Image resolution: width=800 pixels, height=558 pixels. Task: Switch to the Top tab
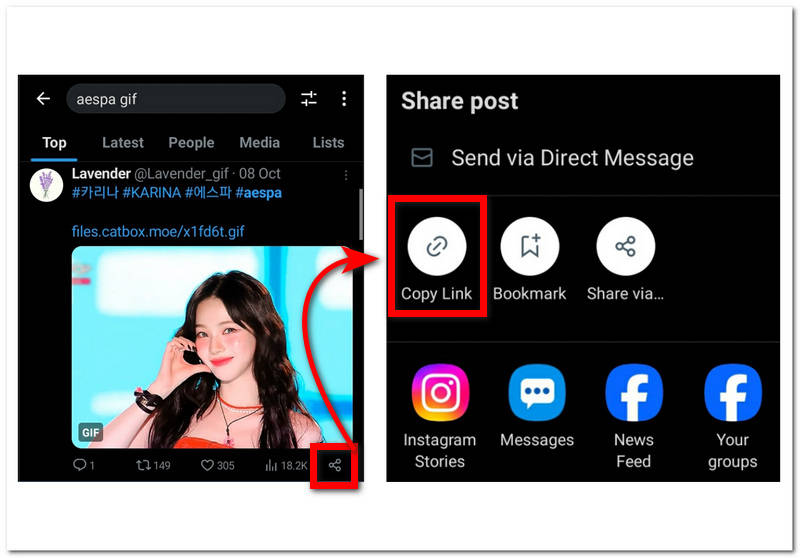[54, 143]
